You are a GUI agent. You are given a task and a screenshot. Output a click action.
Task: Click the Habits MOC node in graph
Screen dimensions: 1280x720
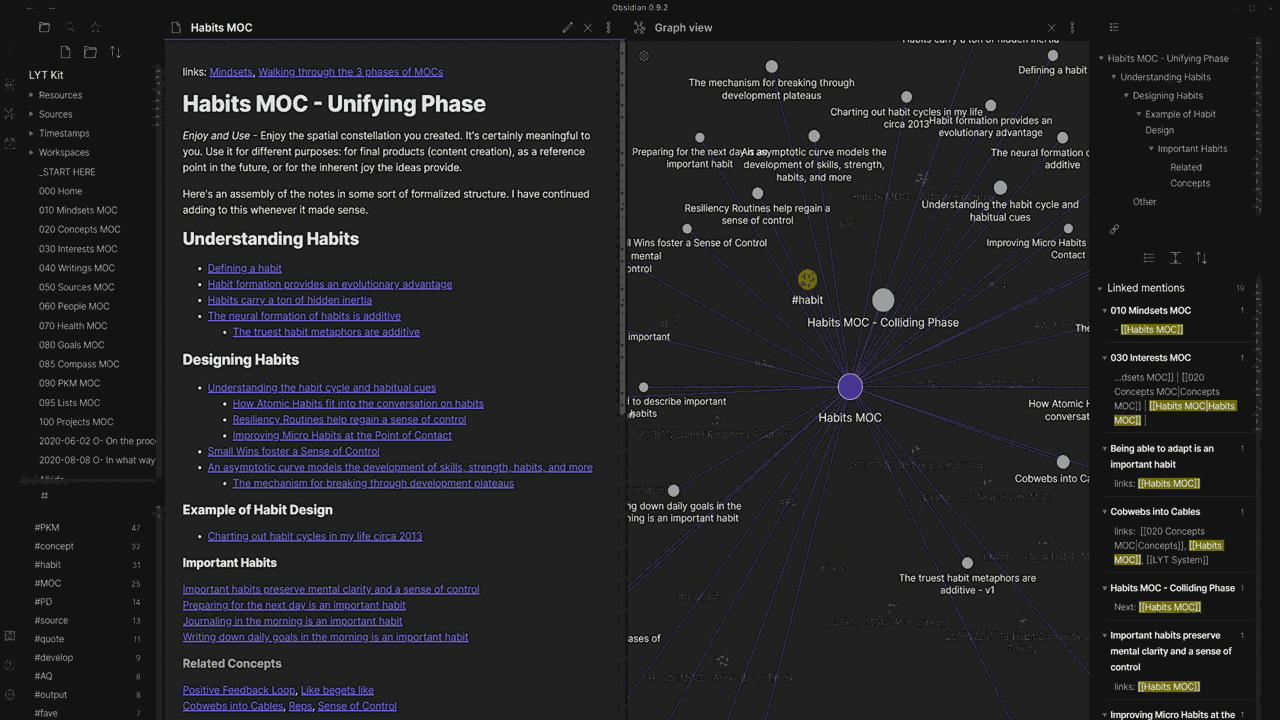(850, 386)
